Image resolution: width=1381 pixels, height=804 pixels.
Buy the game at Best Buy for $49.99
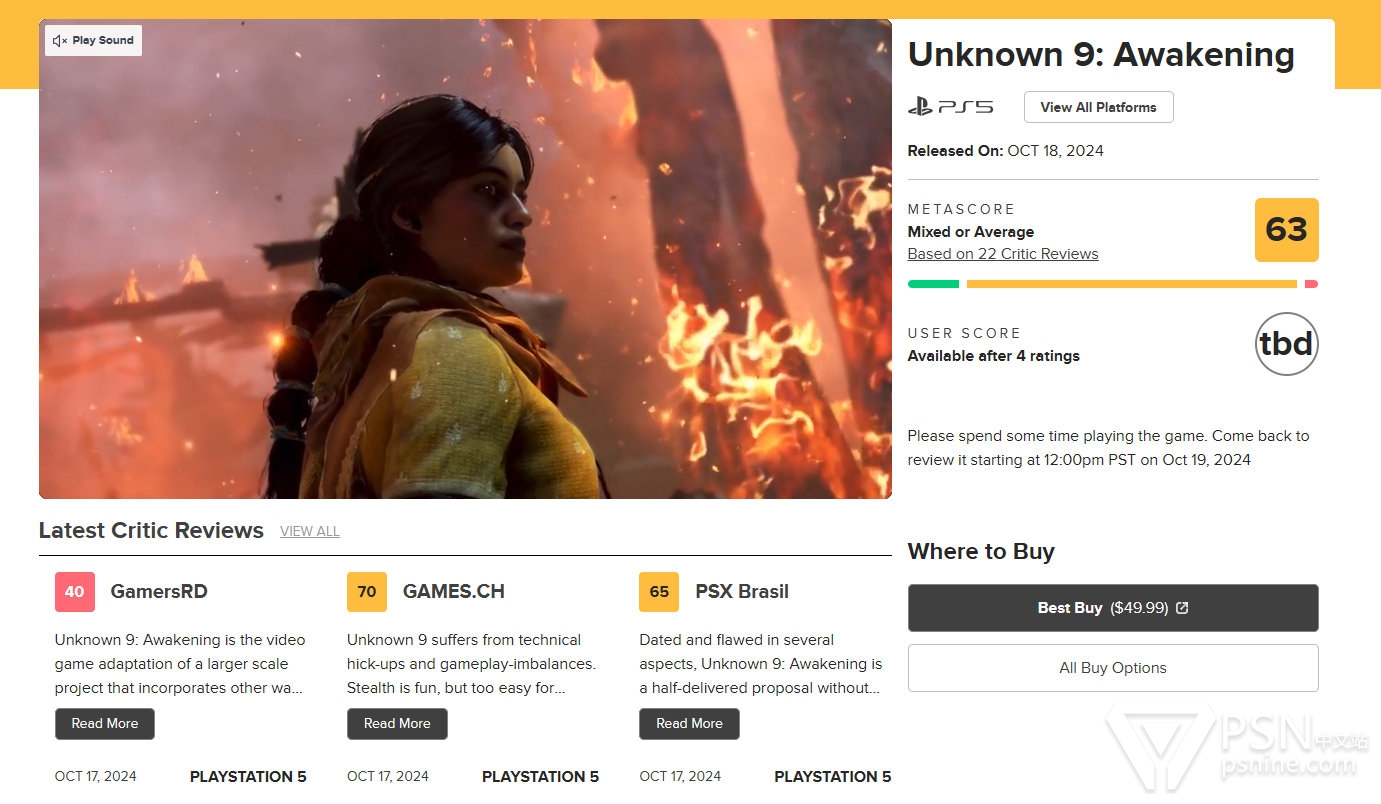pyautogui.click(x=1113, y=608)
